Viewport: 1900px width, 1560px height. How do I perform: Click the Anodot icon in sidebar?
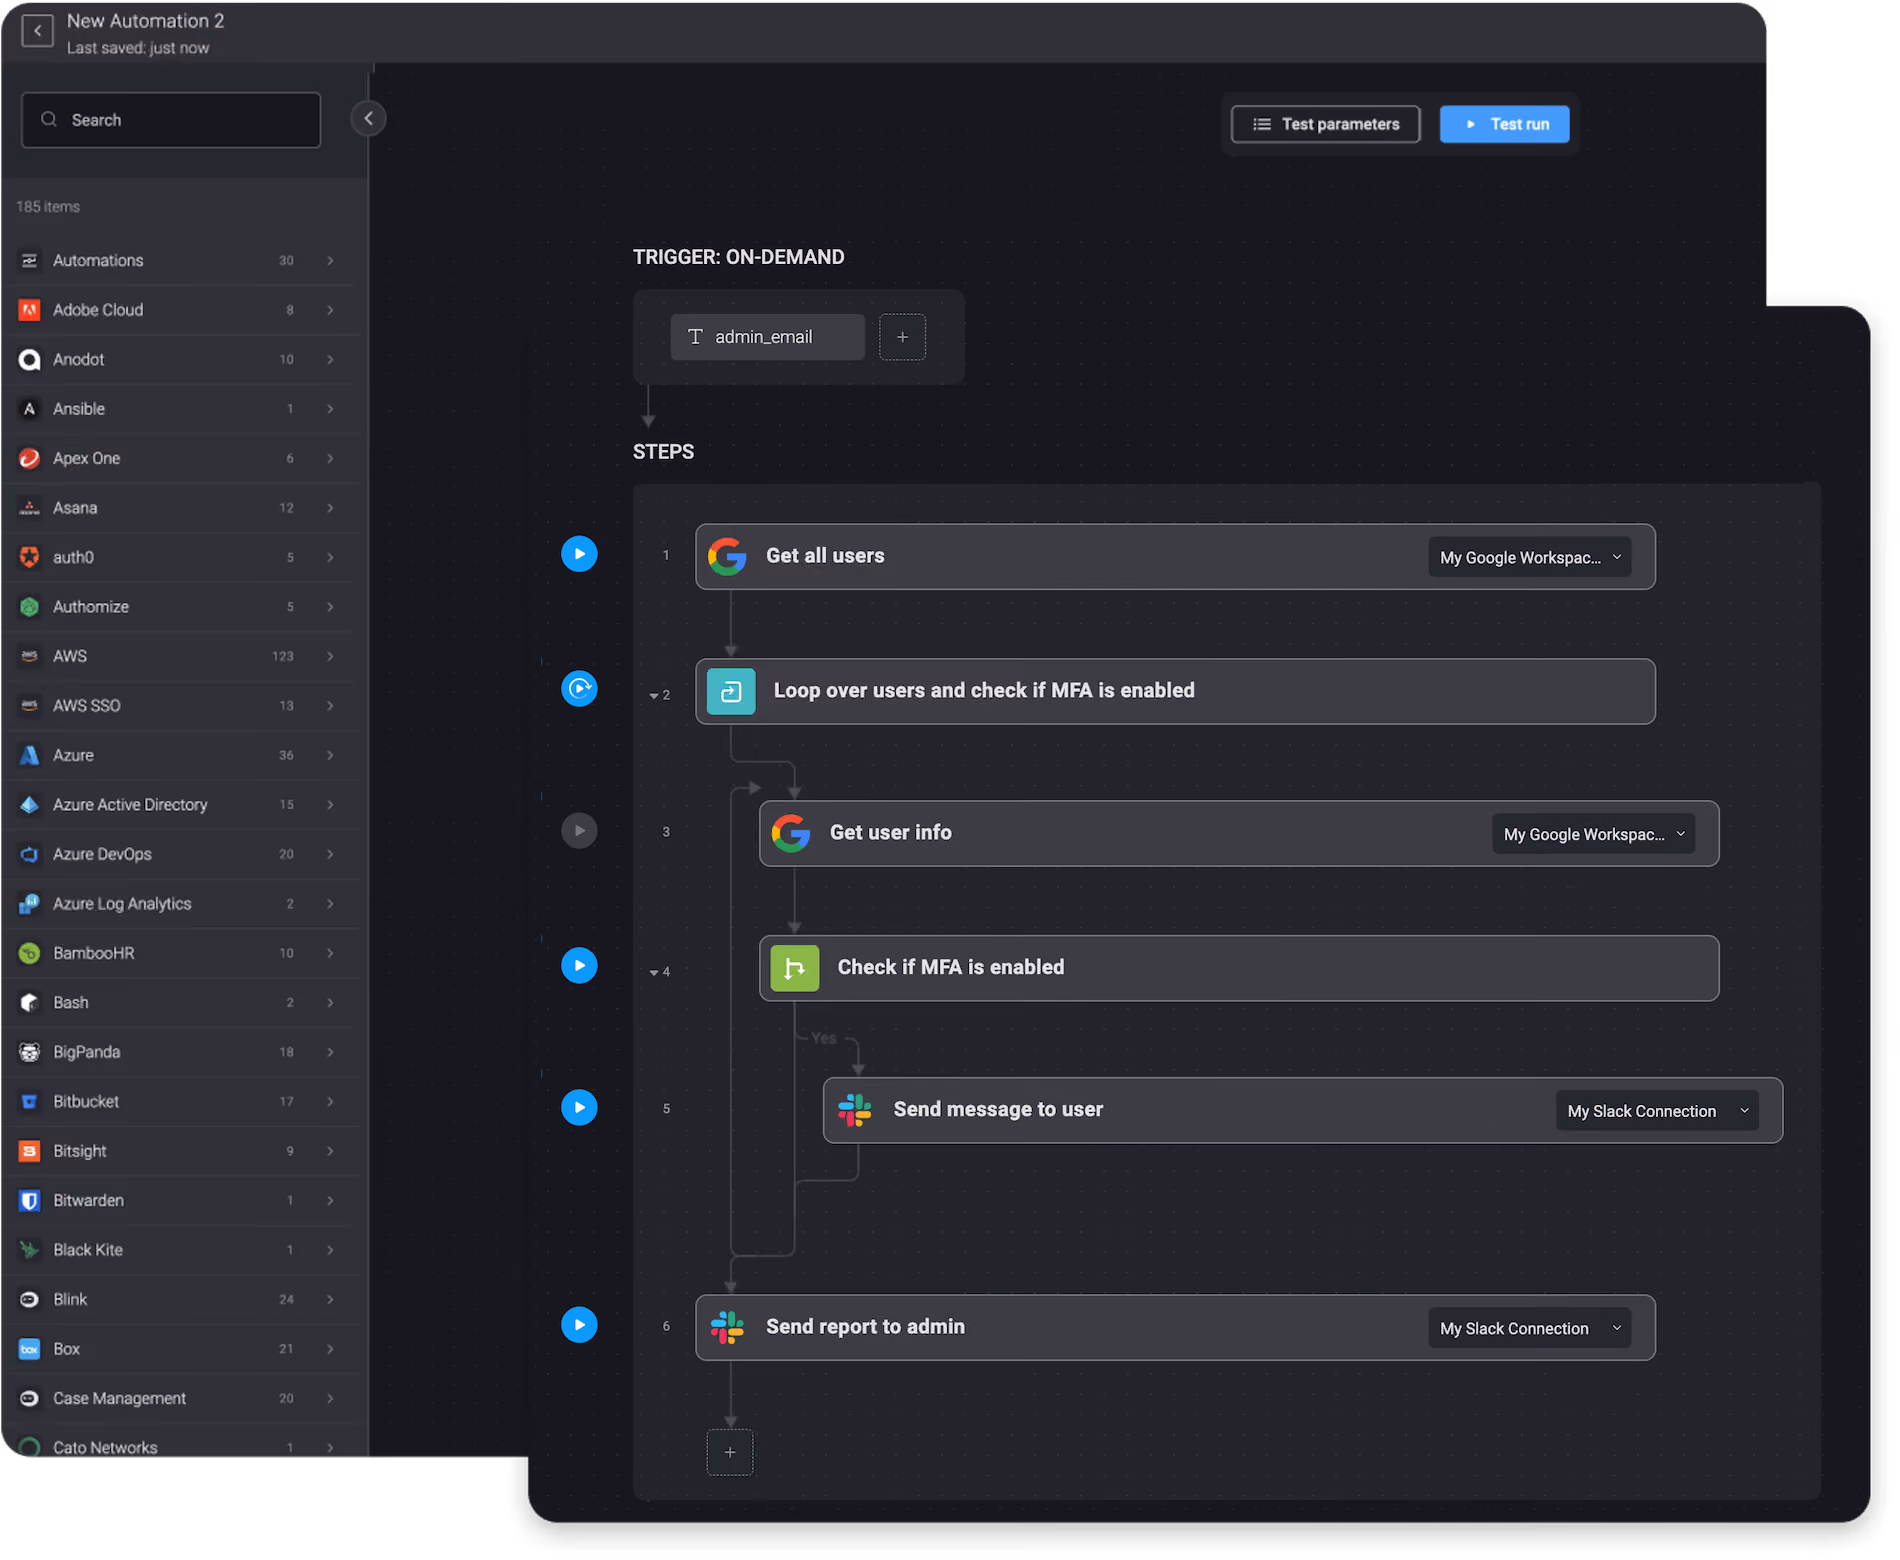pos(30,359)
